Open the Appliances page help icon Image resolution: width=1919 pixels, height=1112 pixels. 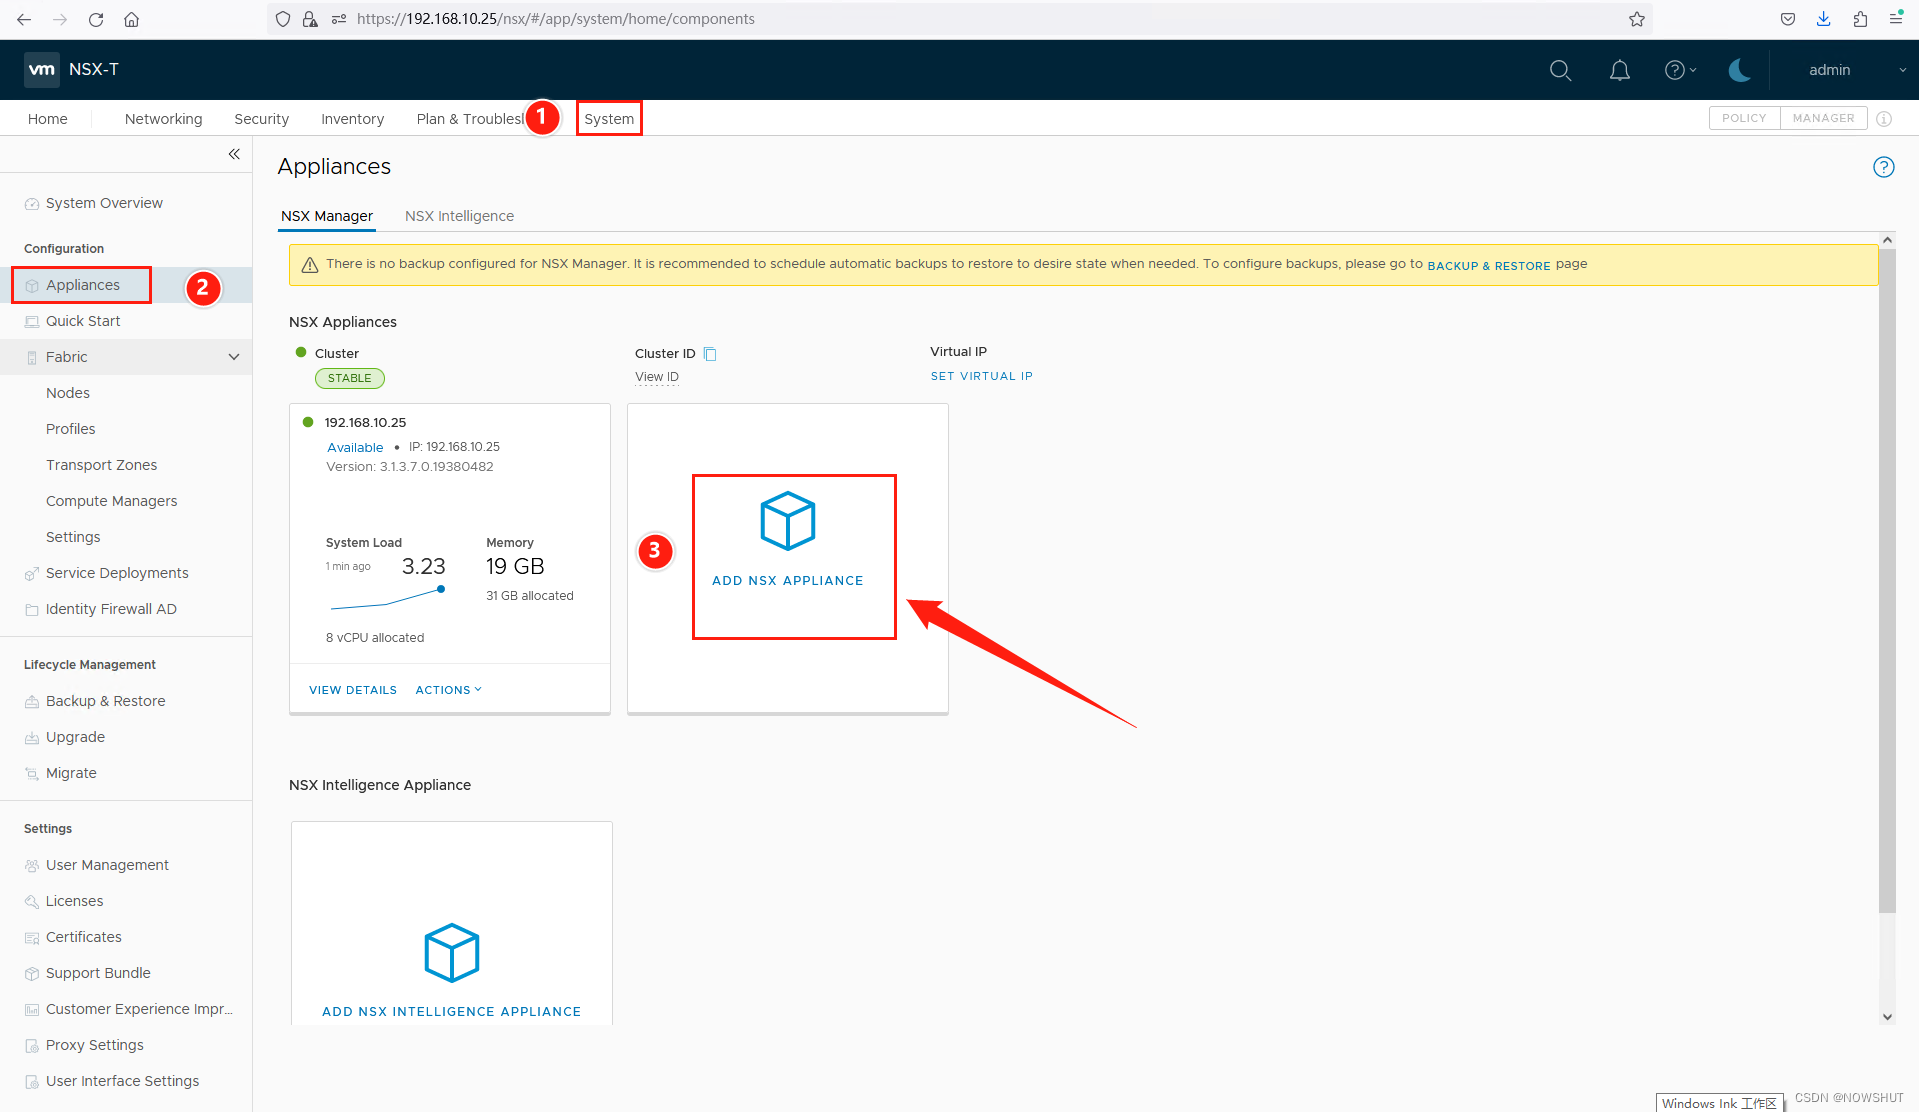1884,167
